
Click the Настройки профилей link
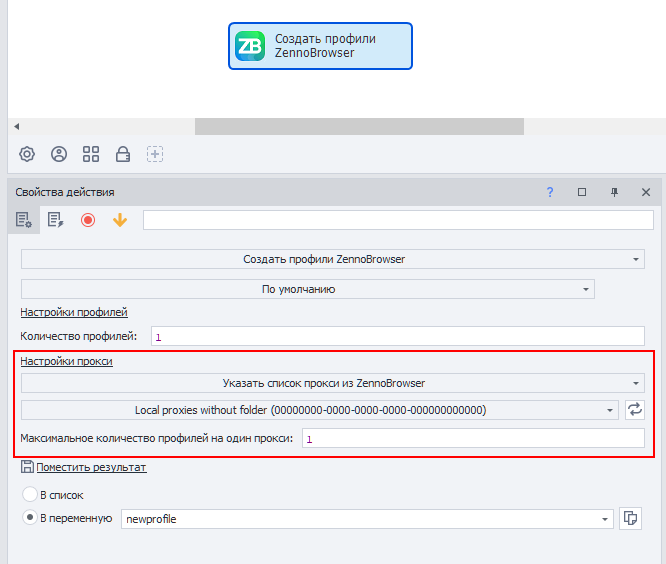point(74,312)
